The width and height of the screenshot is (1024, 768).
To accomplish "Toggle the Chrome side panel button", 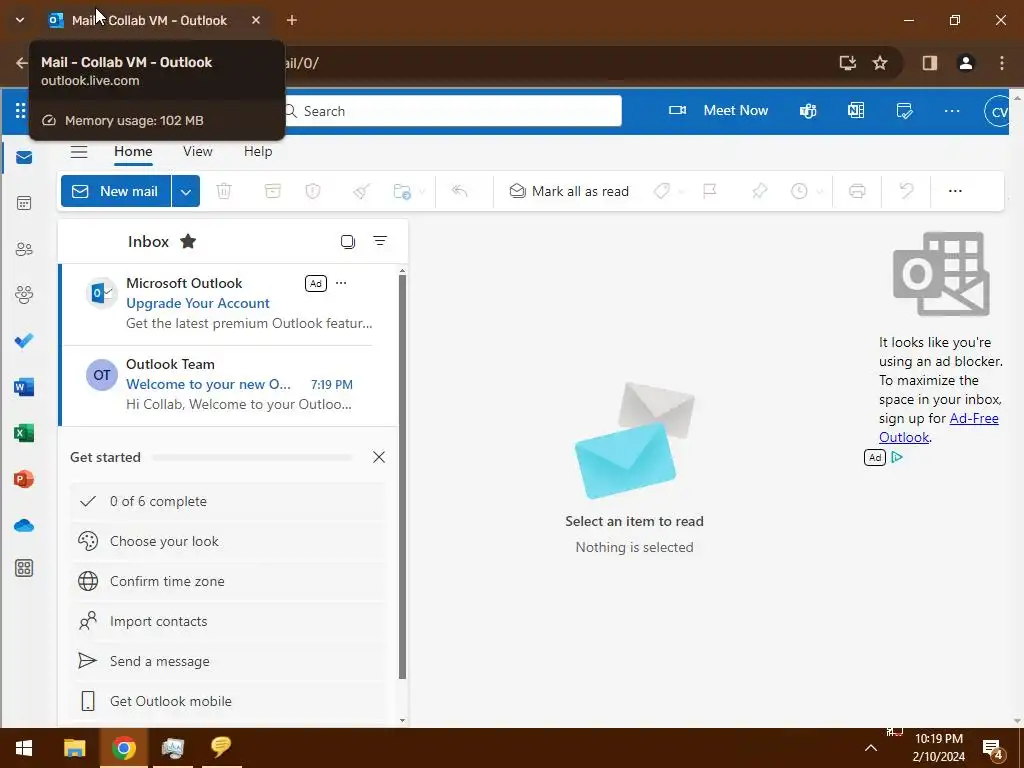I will 930,63.
